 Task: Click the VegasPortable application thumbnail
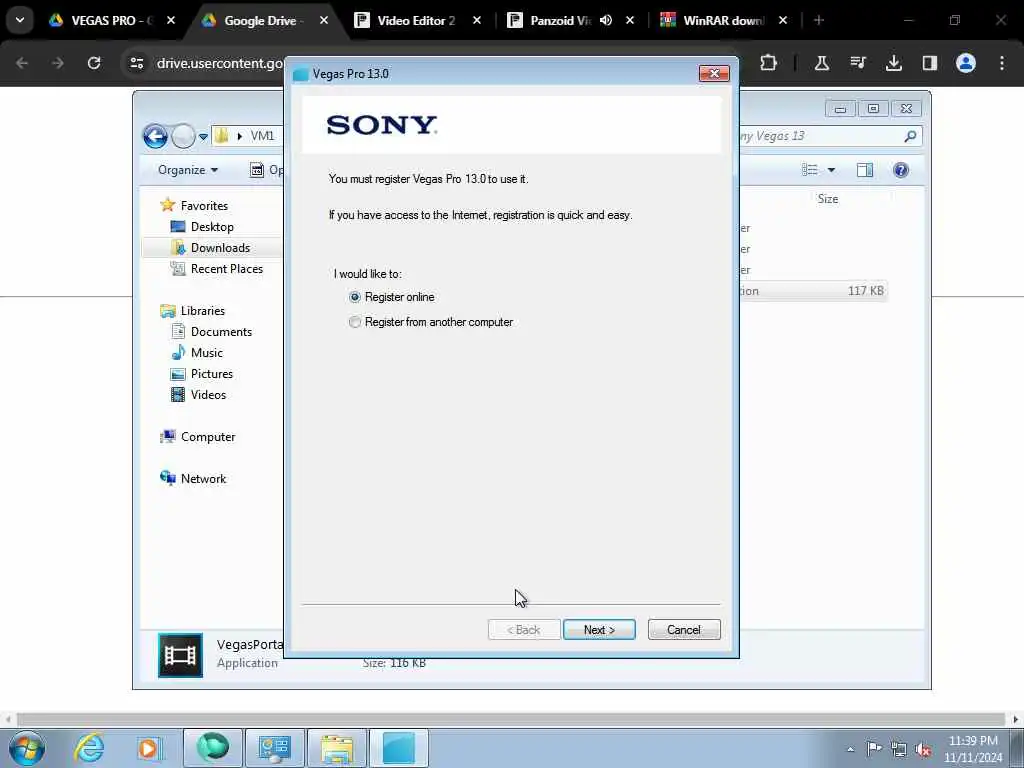[180, 654]
